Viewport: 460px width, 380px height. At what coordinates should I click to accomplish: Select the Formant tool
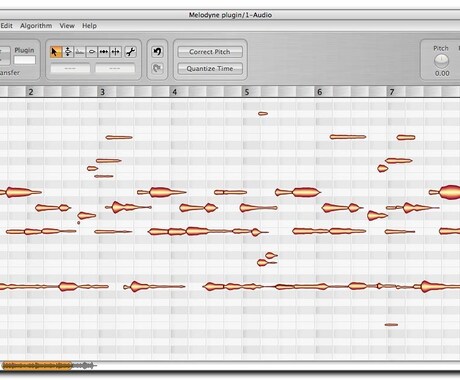[79, 52]
